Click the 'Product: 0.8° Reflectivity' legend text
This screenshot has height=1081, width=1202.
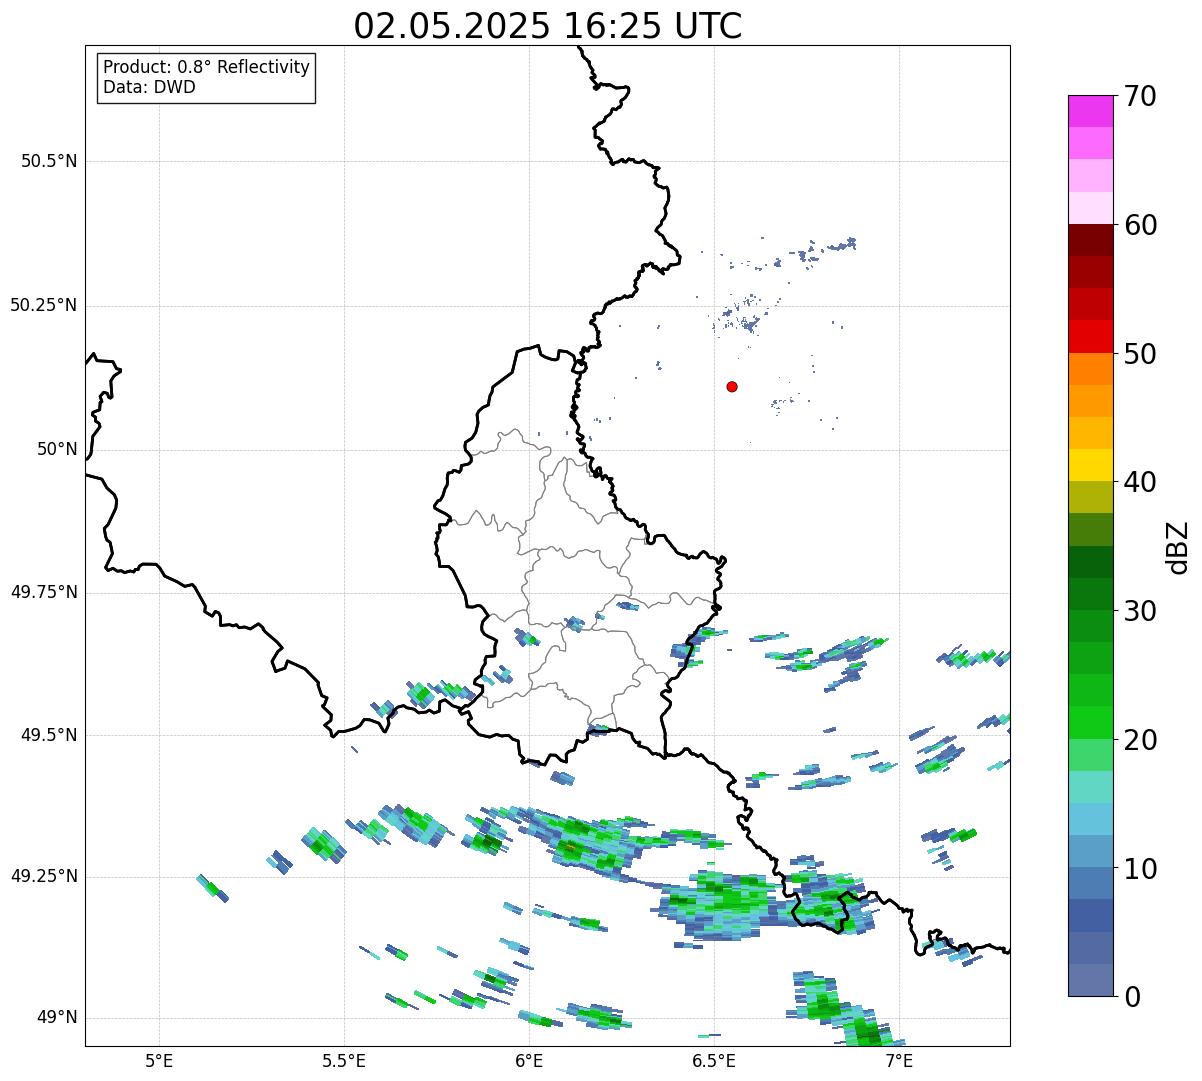(207, 67)
